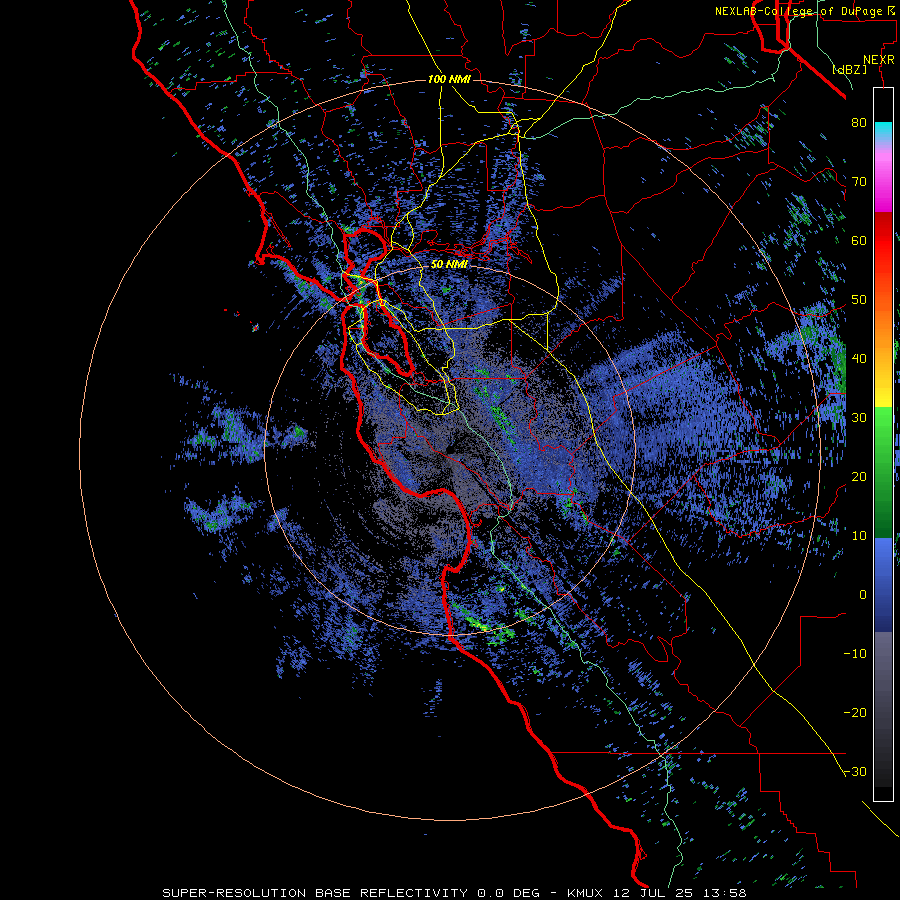
Task: Click the blue segment of the reflectivity color bar
Action: coord(883,585)
